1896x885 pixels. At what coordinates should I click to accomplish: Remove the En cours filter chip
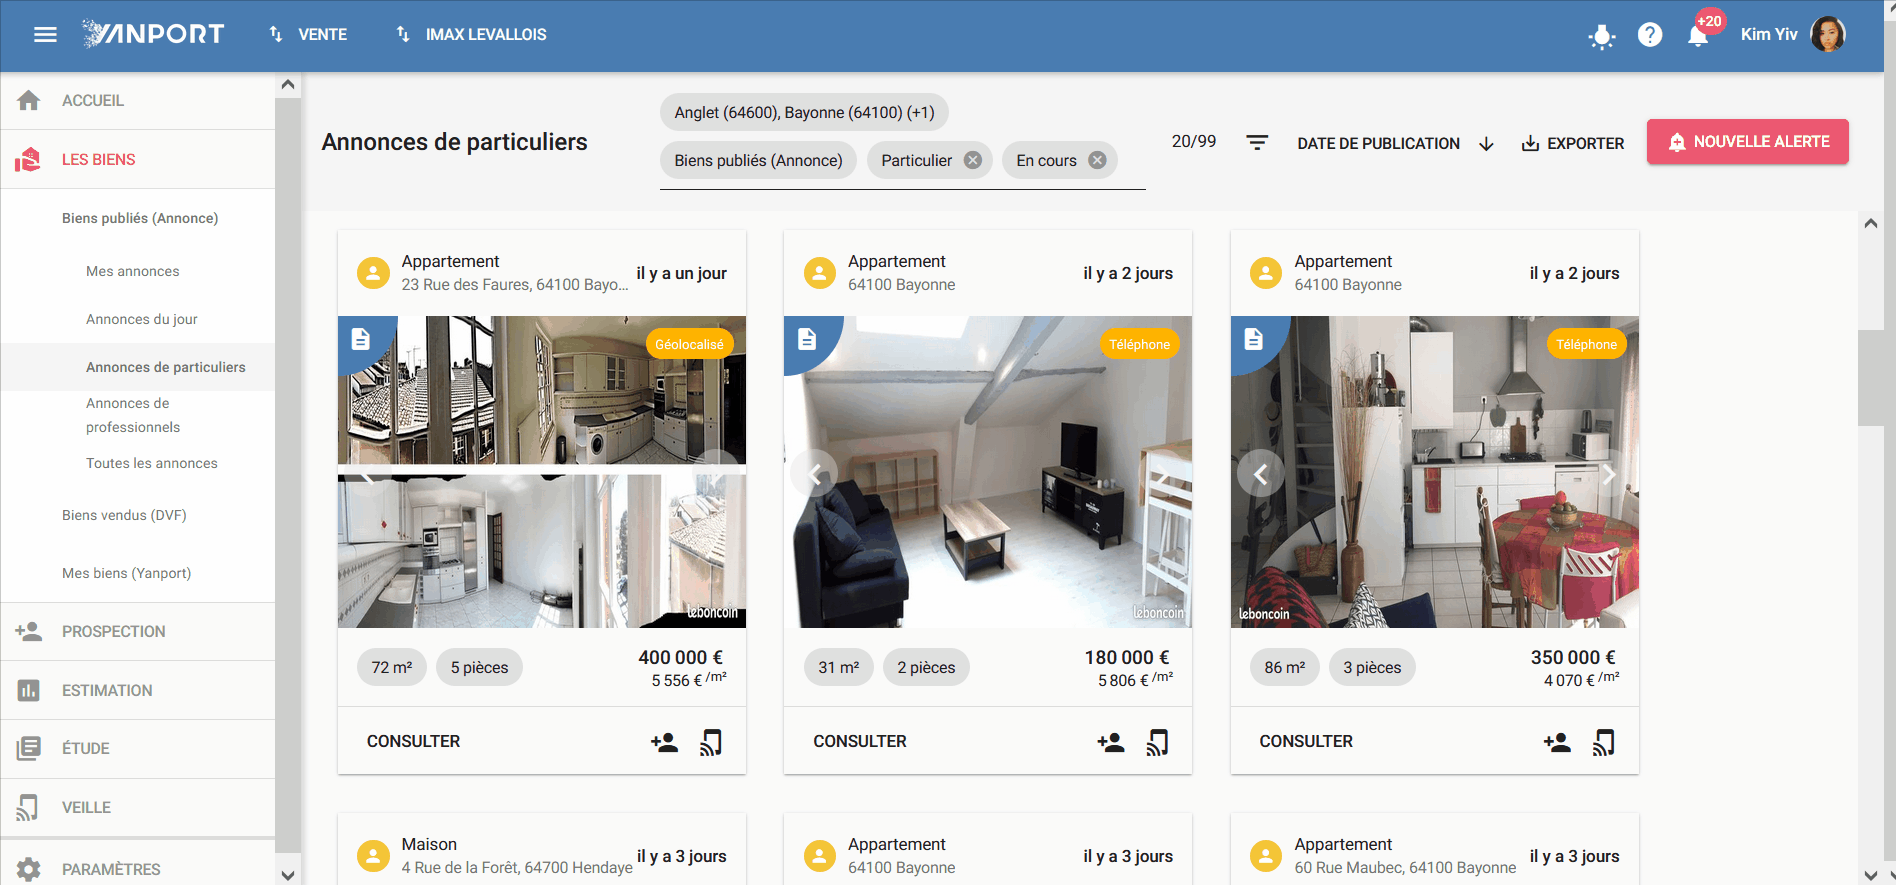(x=1097, y=160)
